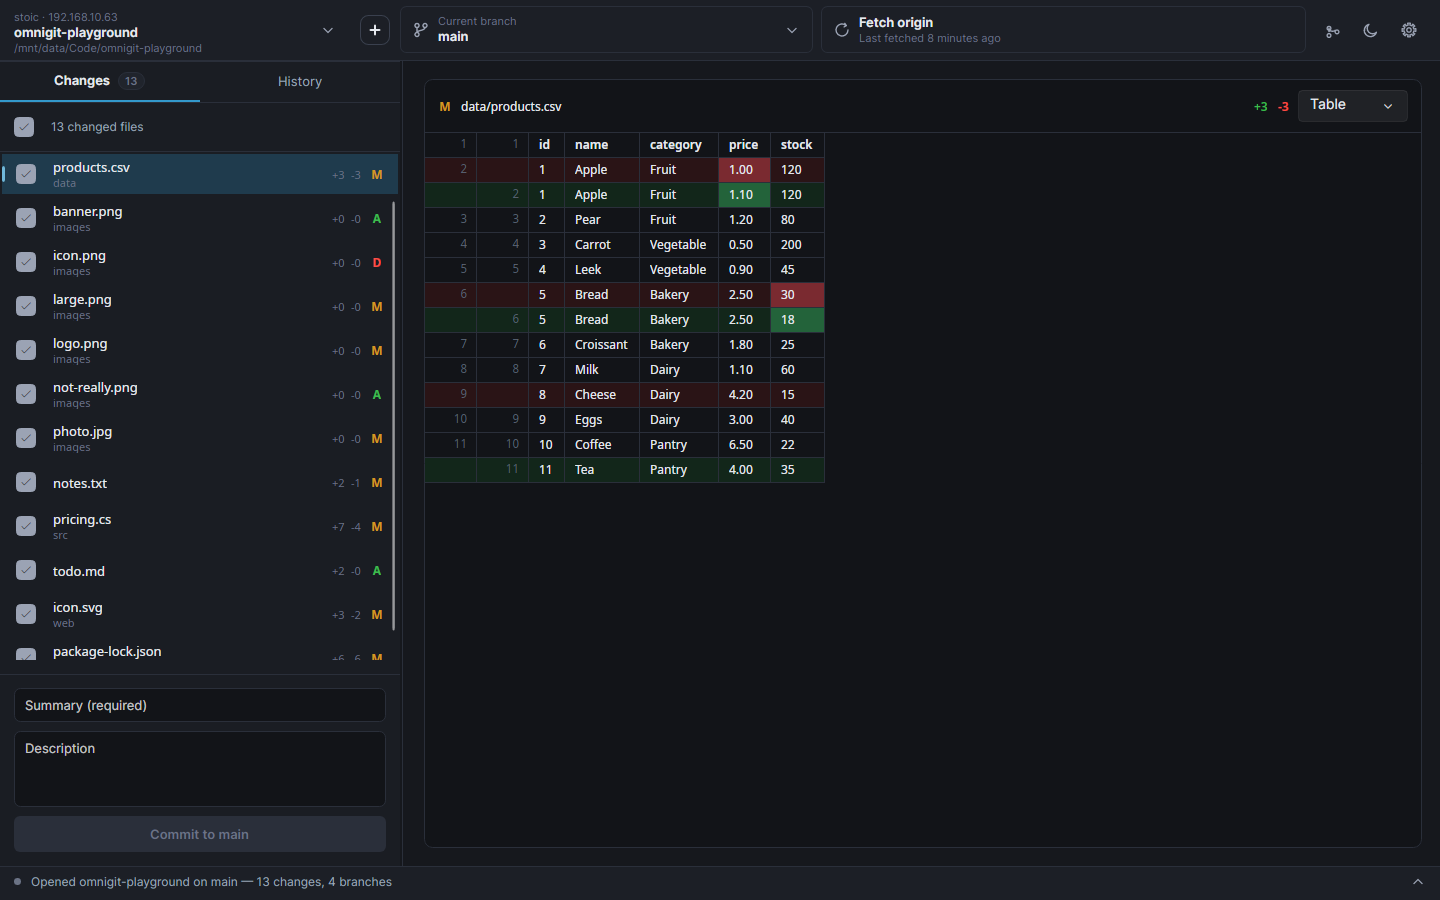Toggle the dark mode moon icon
The width and height of the screenshot is (1440, 900).
1370,31
